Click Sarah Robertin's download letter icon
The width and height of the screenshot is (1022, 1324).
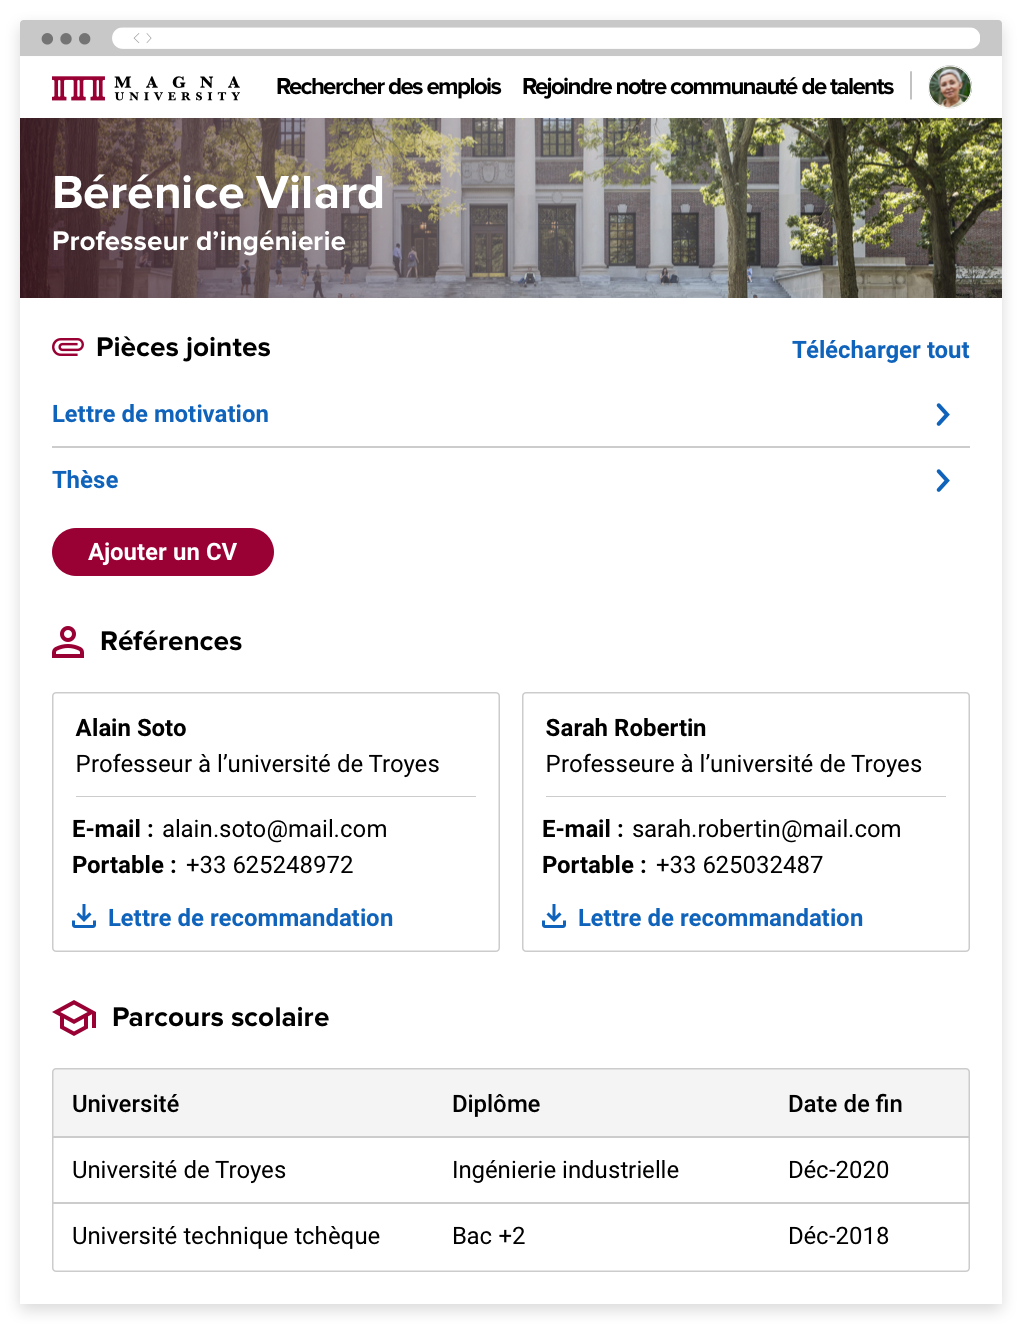pos(554,917)
